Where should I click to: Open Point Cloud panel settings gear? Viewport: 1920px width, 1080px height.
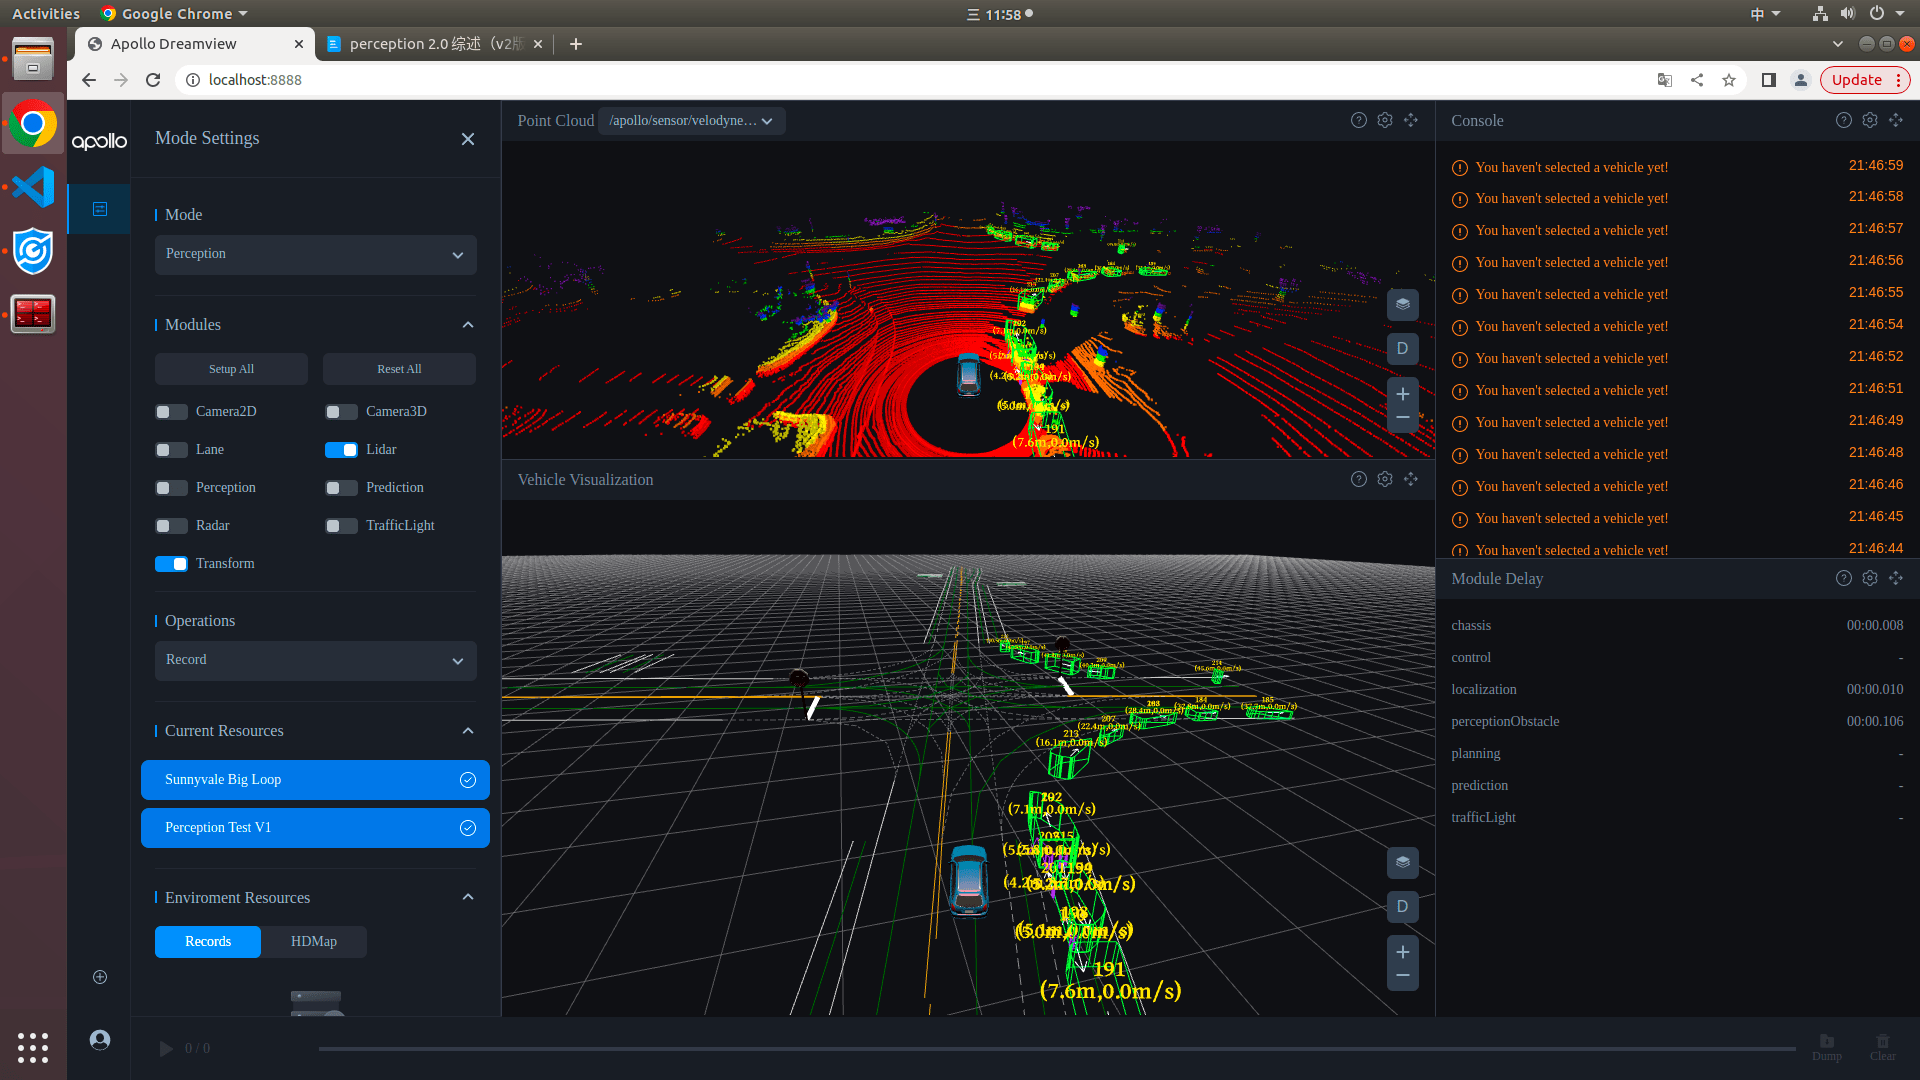coord(1384,120)
